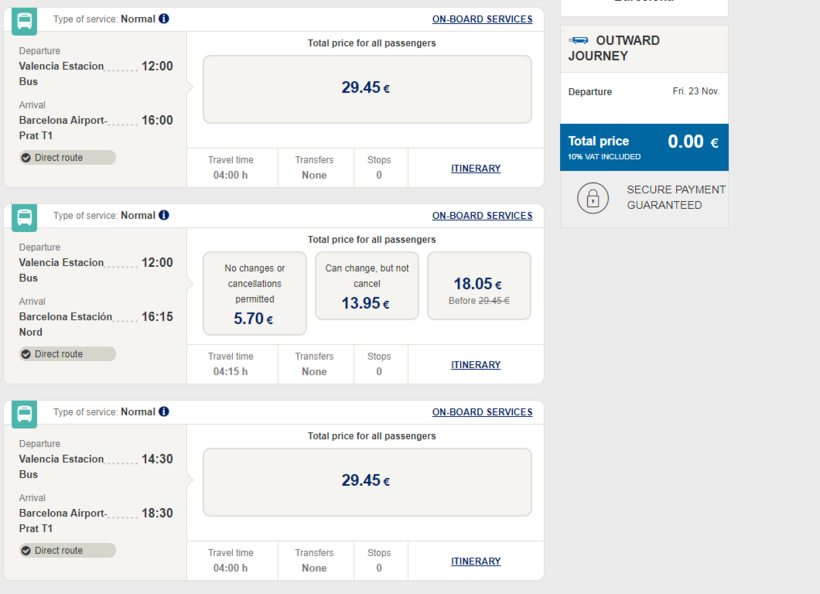The width and height of the screenshot is (820, 594).
Task: Open service type info for the first trip
Action: click(x=164, y=19)
